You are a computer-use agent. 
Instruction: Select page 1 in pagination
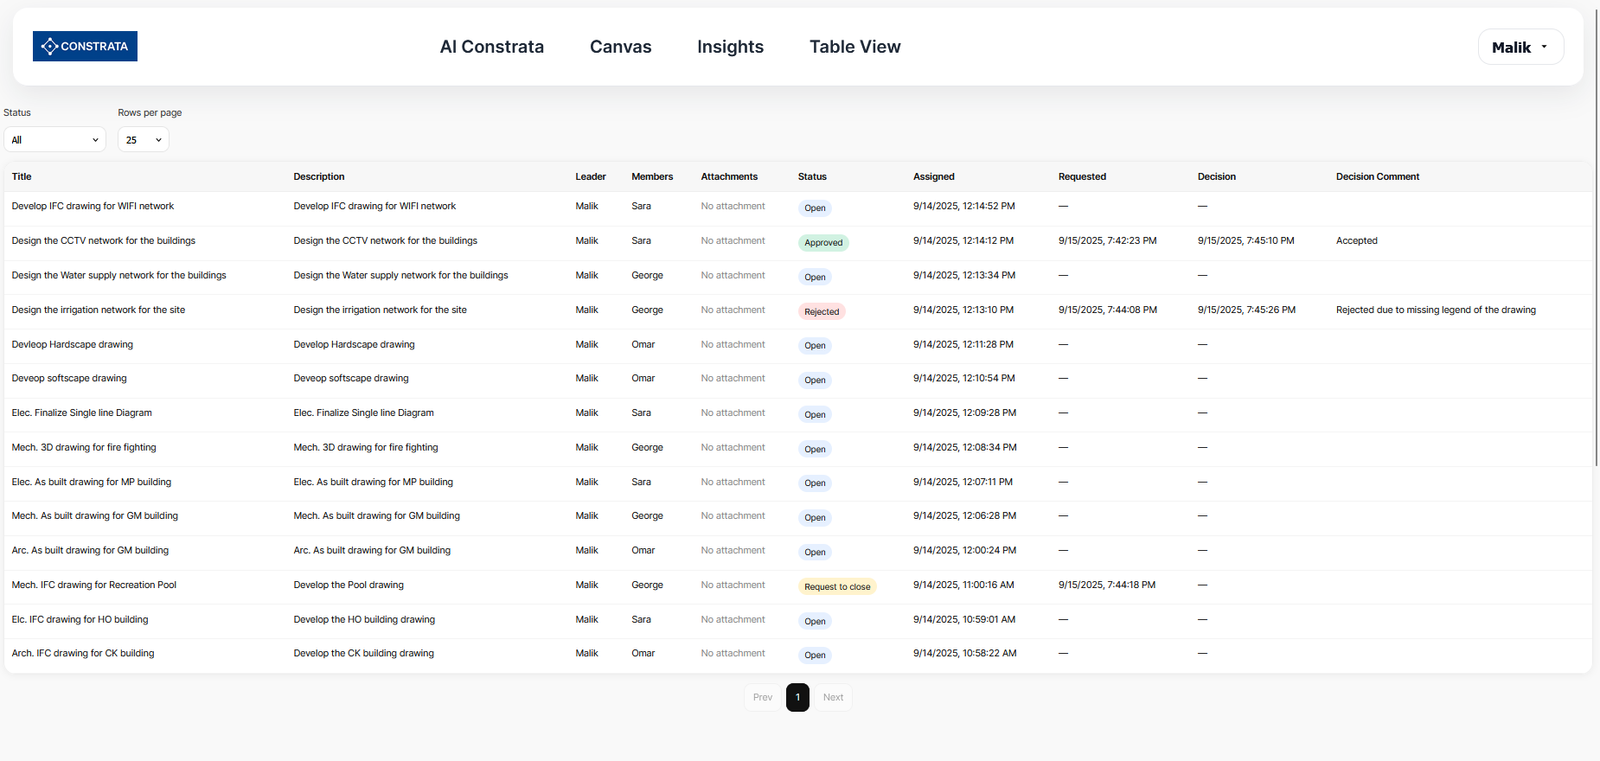[x=797, y=697]
